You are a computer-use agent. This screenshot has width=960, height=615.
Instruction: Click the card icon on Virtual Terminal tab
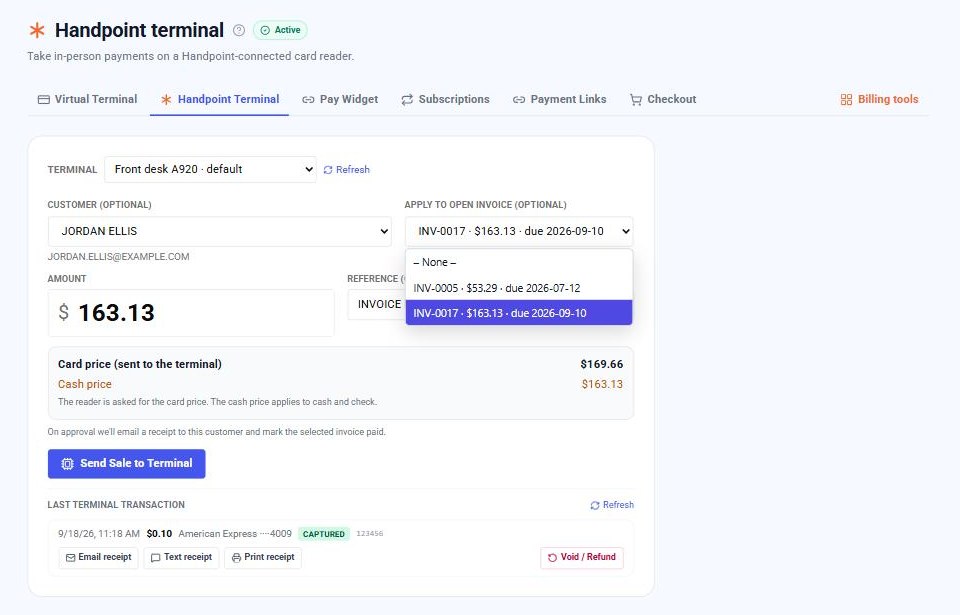point(43,99)
